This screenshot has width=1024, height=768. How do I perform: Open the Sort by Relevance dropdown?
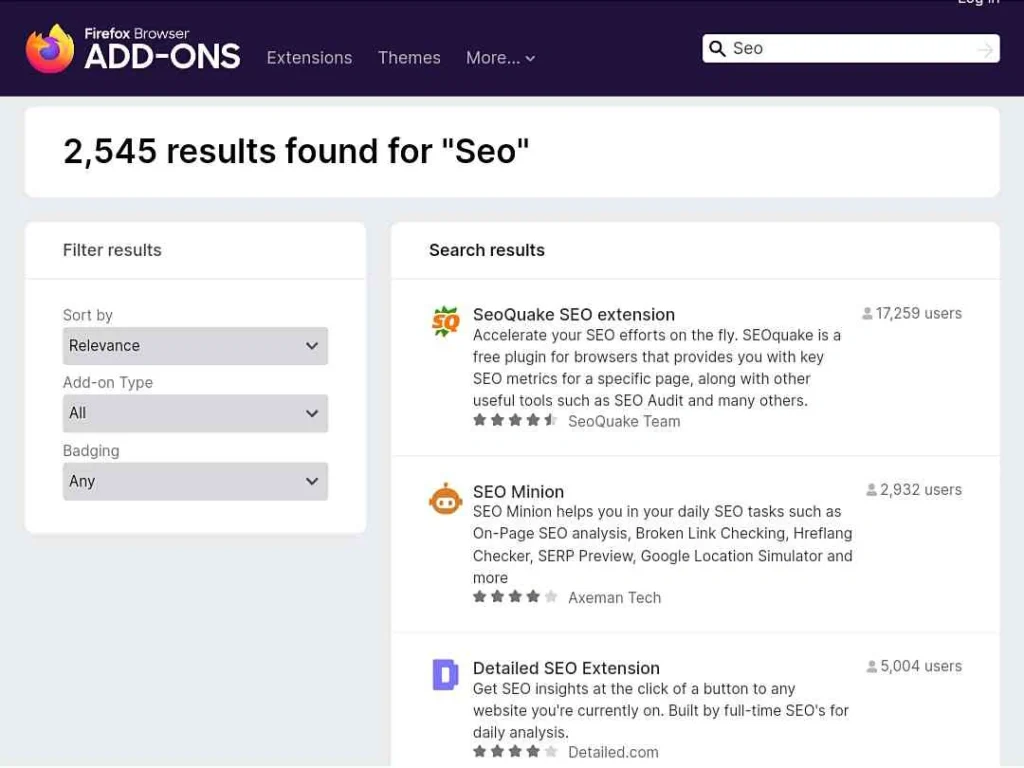pyautogui.click(x=195, y=346)
